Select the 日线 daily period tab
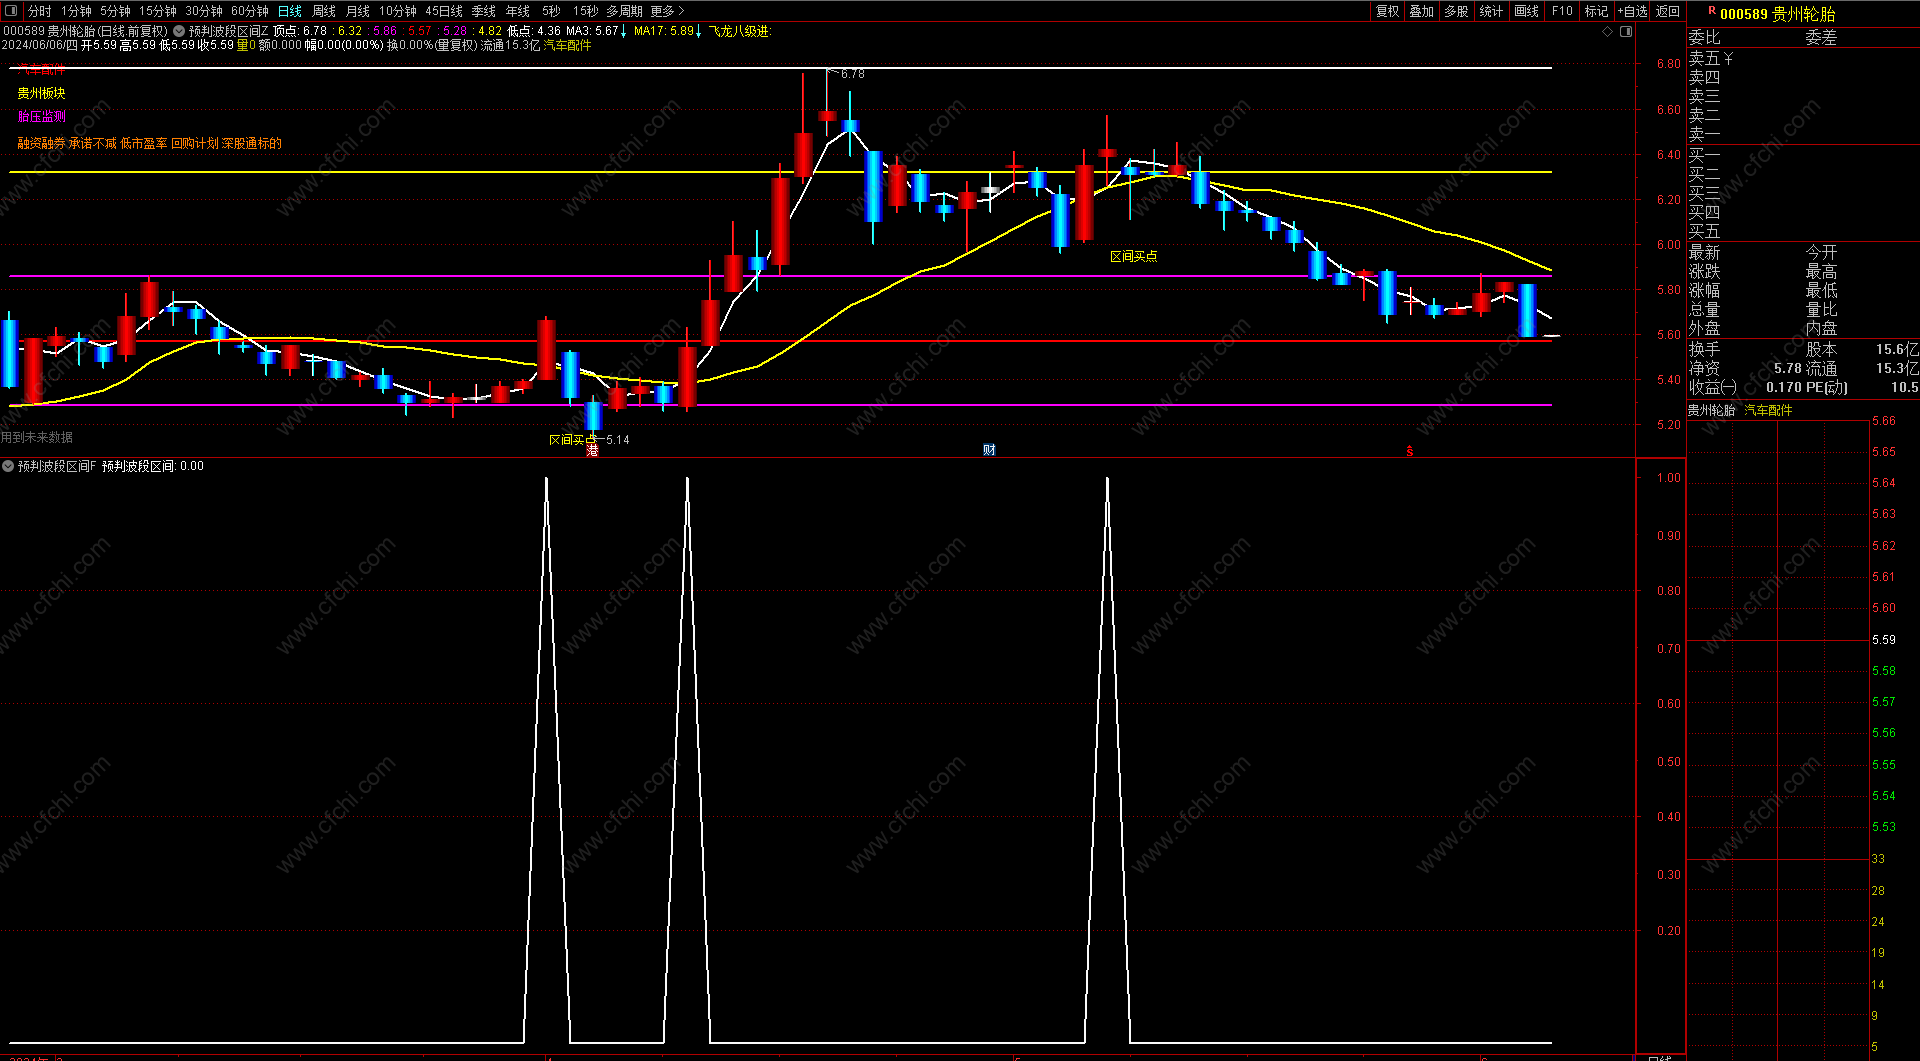1920x1061 pixels. [290, 11]
